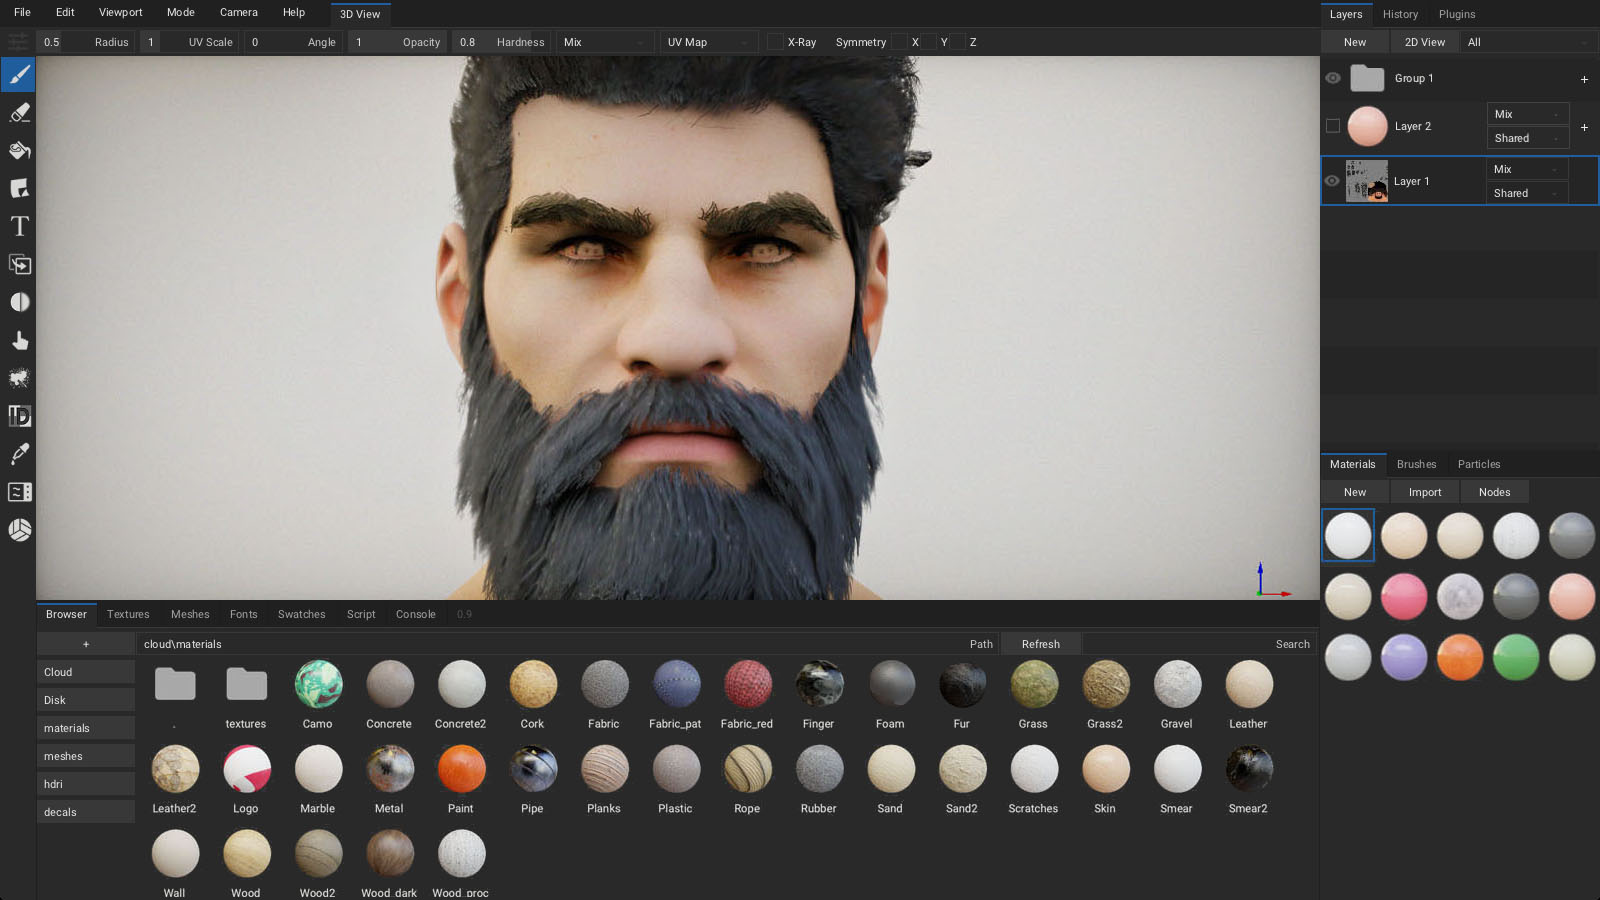Click the Refresh button in browser

click(1040, 644)
